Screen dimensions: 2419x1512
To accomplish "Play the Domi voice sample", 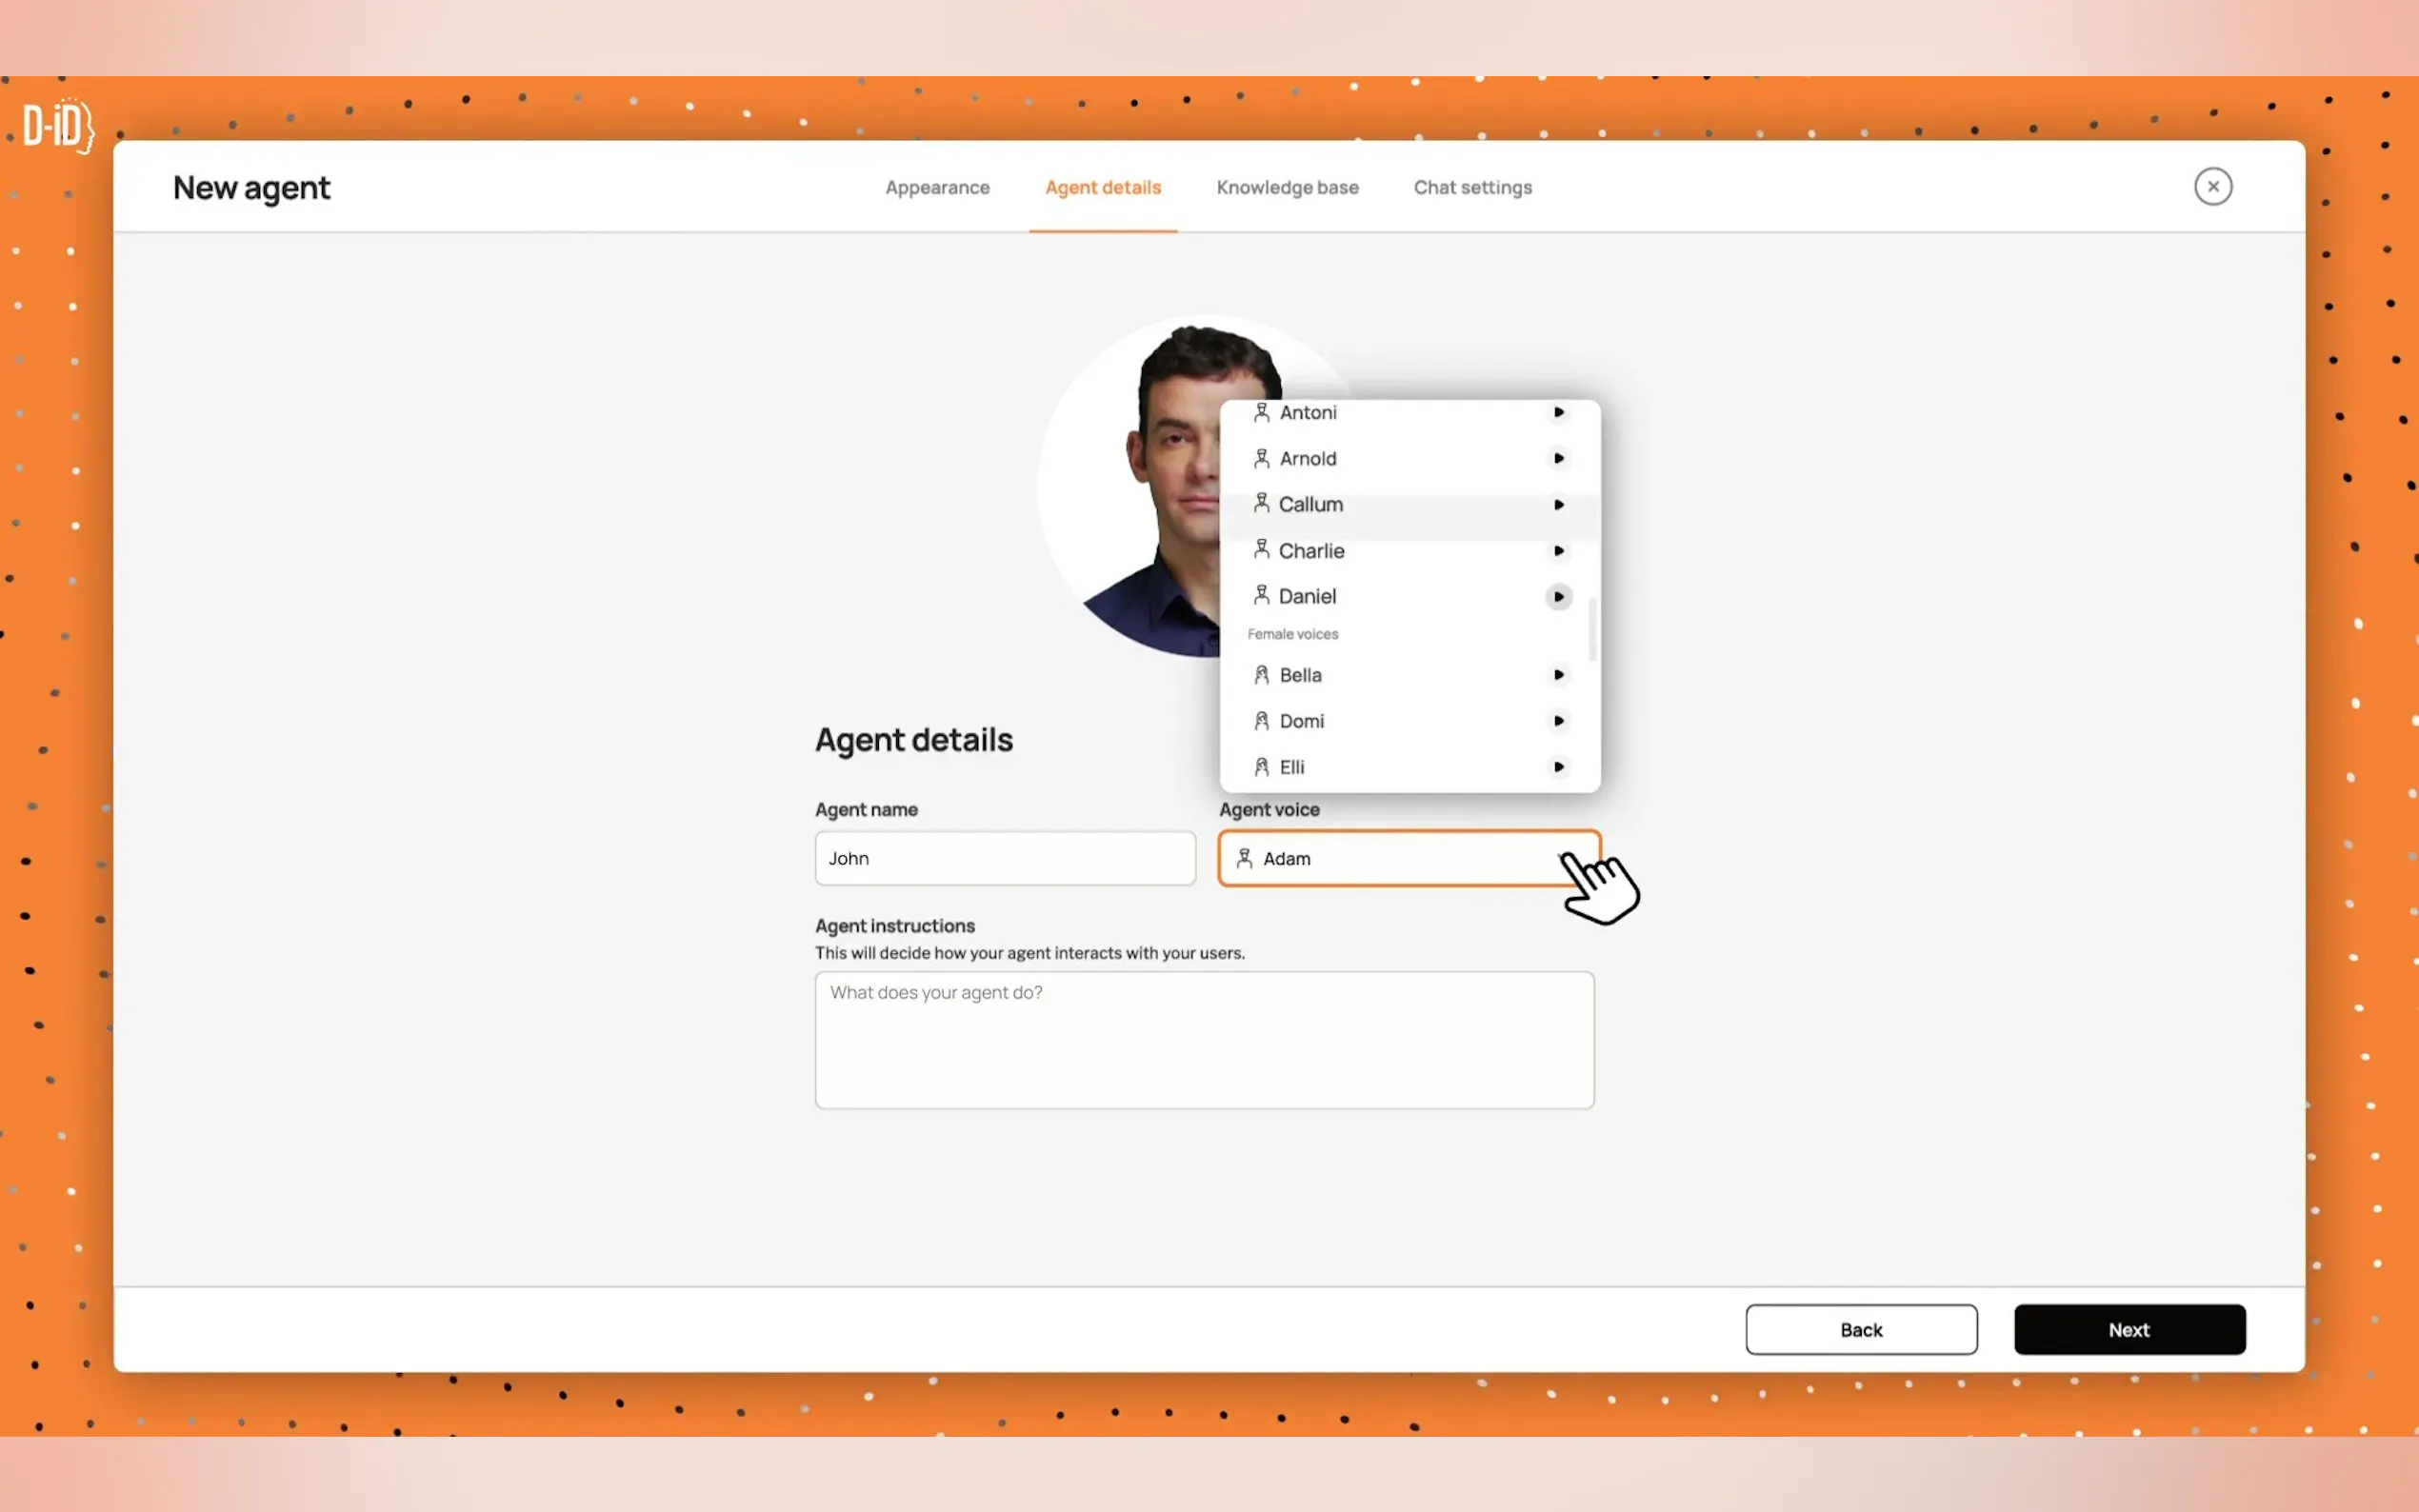I will click(x=1558, y=721).
